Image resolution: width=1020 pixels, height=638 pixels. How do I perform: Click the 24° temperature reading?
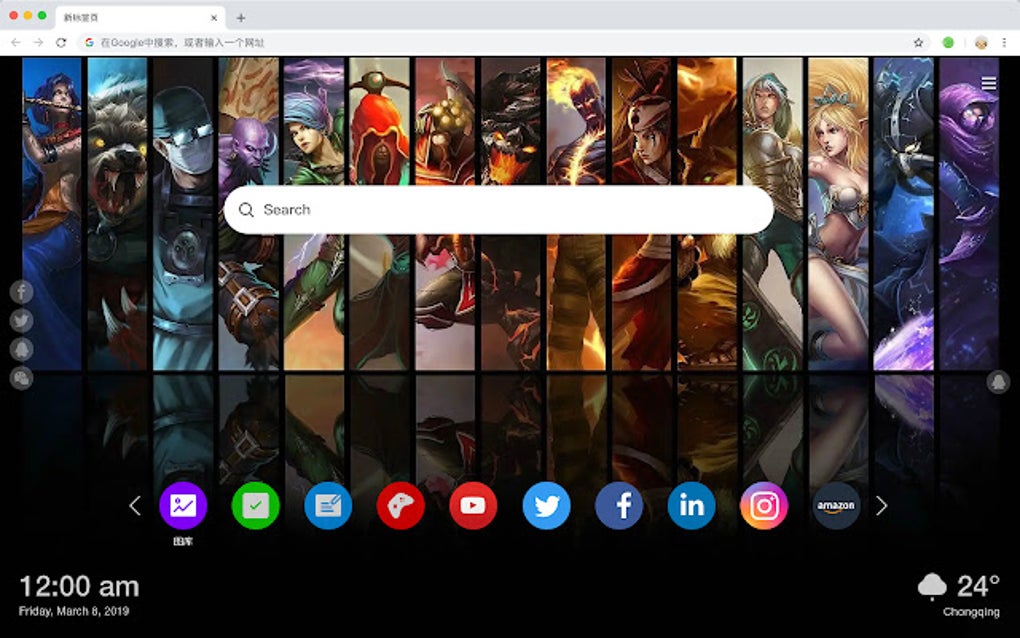pos(978,586)
